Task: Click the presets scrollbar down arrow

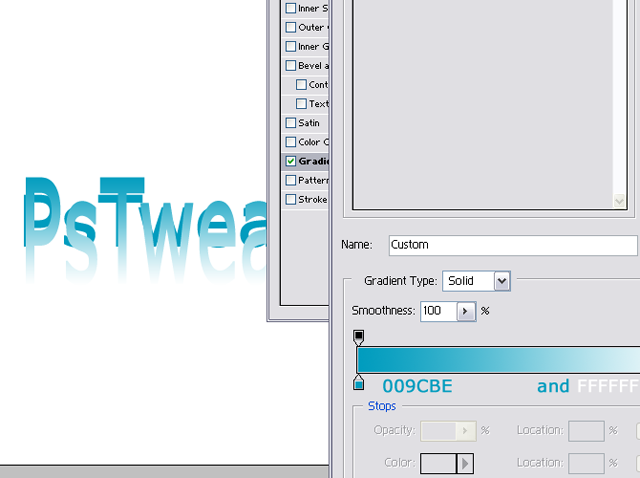Action: [x=620, y=201]
